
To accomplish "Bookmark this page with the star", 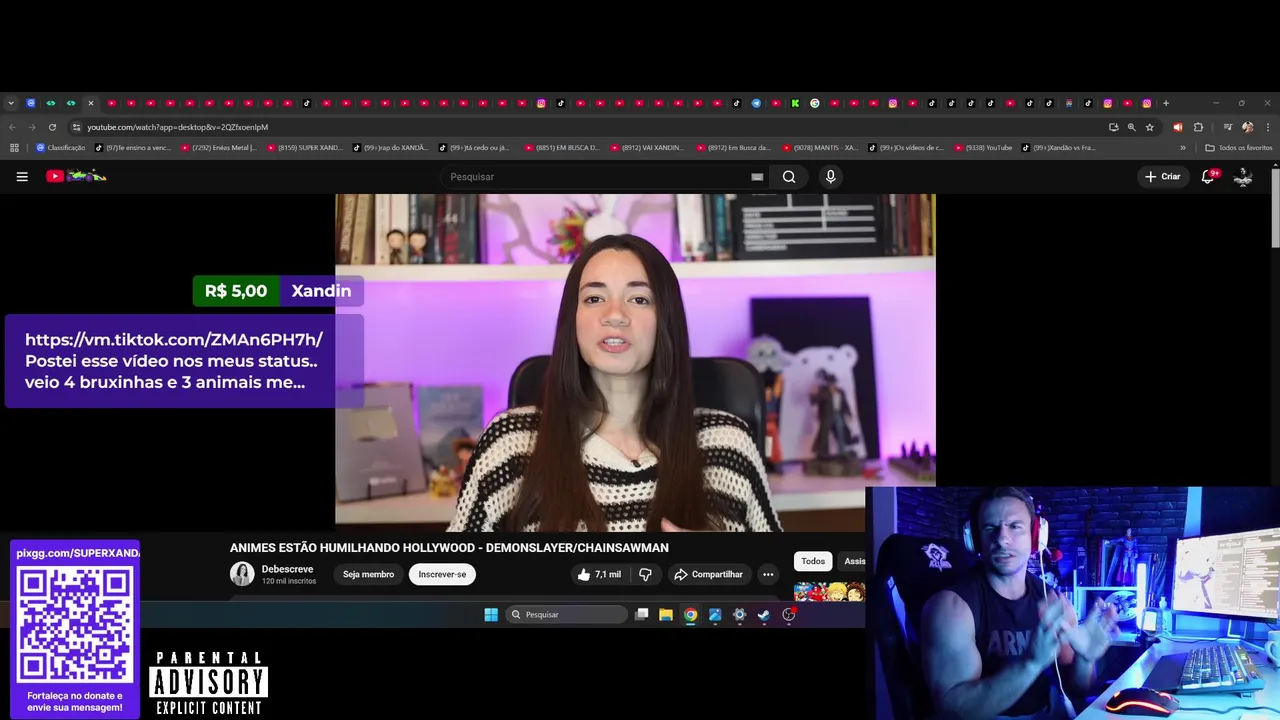I will click(1150, 127).
